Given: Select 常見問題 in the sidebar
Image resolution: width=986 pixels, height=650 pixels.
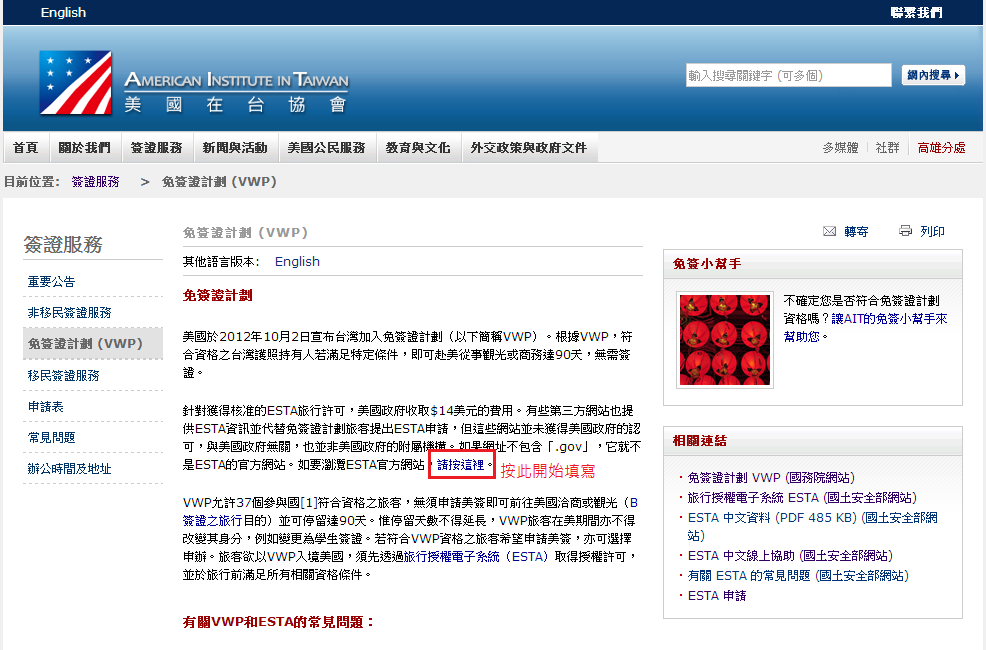Looking at the screenshot, I should [x=52, y=438].
